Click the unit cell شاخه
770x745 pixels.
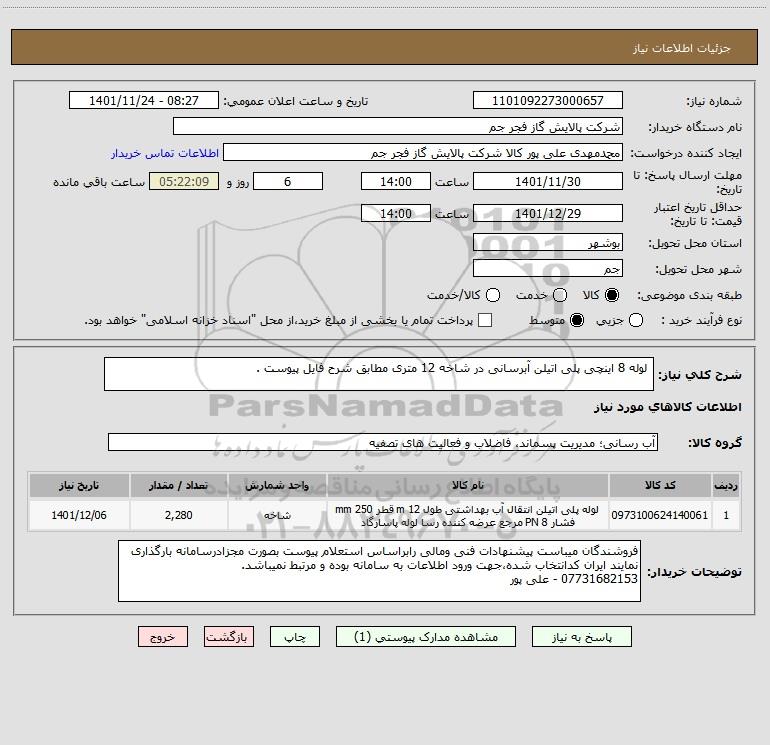(x=277, y=515)
